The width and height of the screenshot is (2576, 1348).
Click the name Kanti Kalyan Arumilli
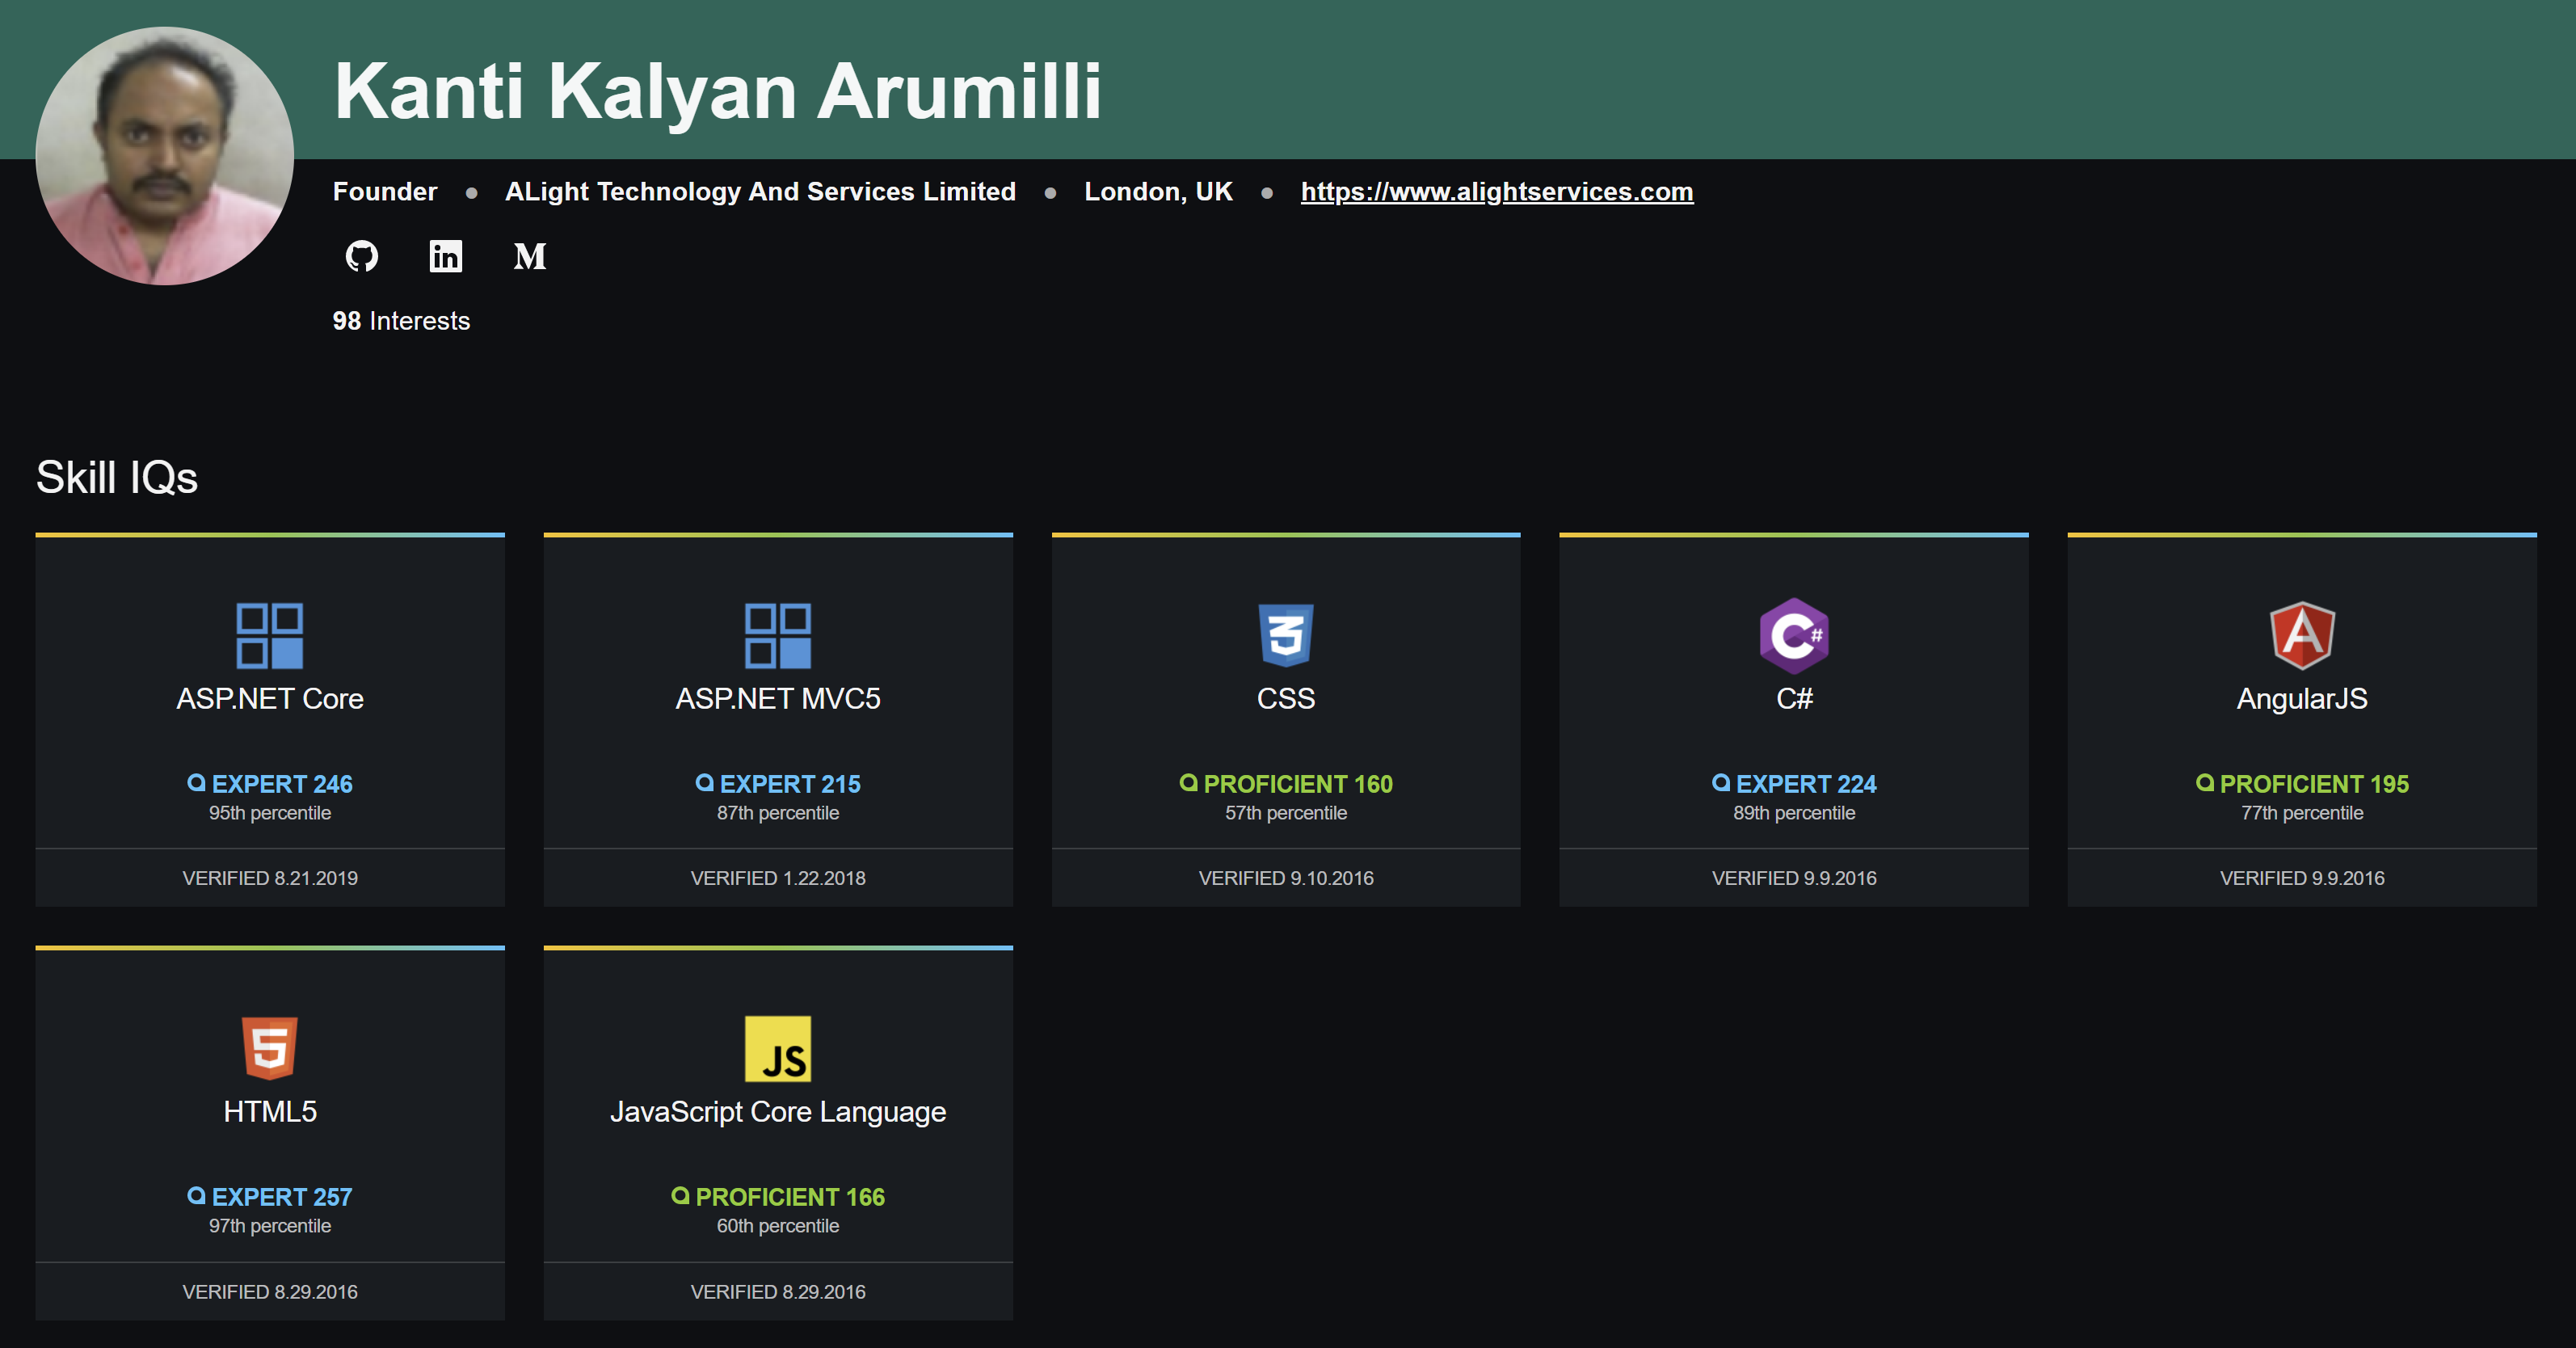[717, 91]
